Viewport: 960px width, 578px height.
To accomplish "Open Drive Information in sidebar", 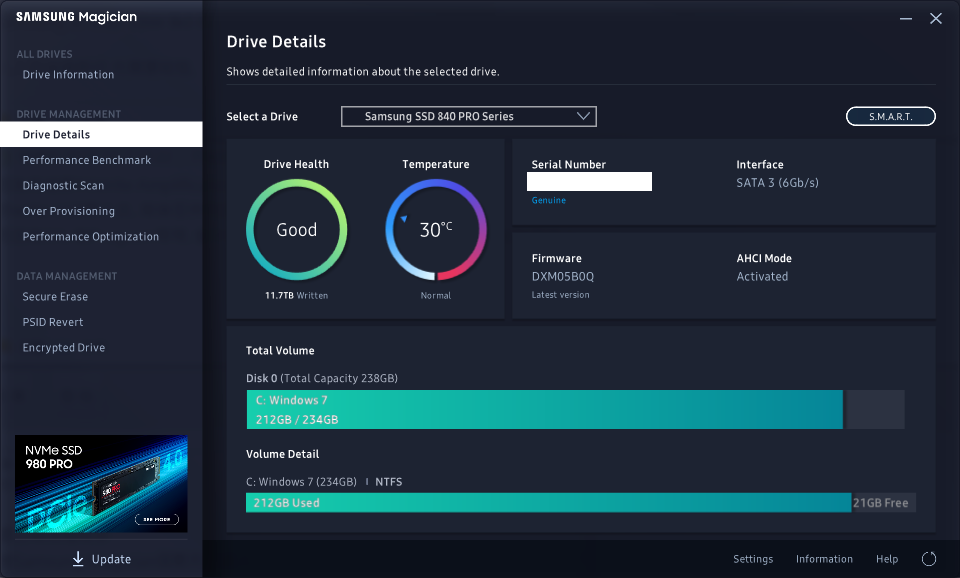I will click(68, 75).
